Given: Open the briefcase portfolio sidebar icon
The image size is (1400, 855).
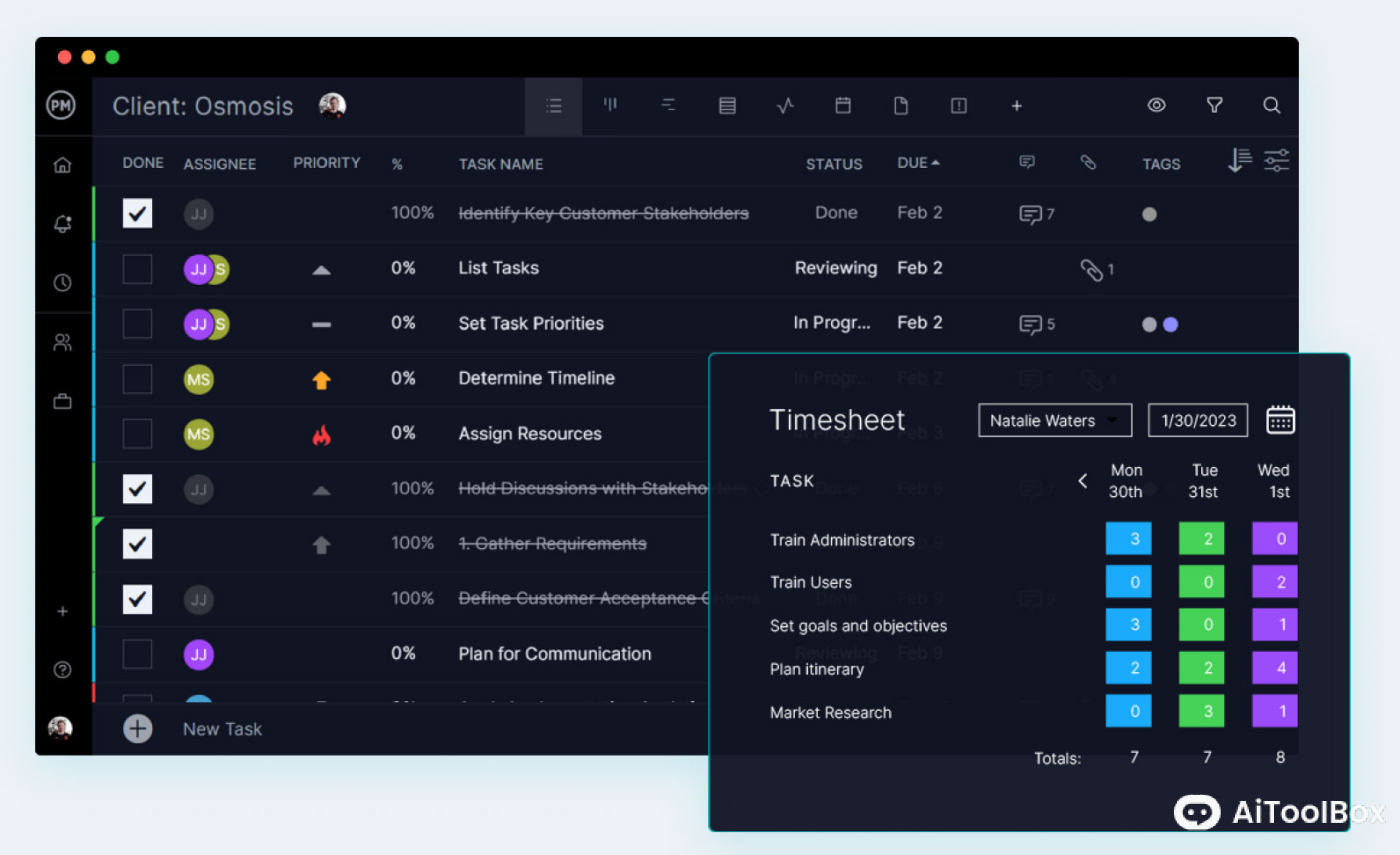Looking at the screenshot, I should pos(62,402).
